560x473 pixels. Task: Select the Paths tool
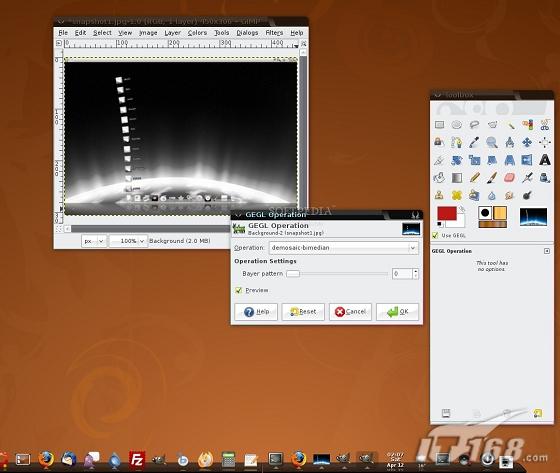coord(457,142)
